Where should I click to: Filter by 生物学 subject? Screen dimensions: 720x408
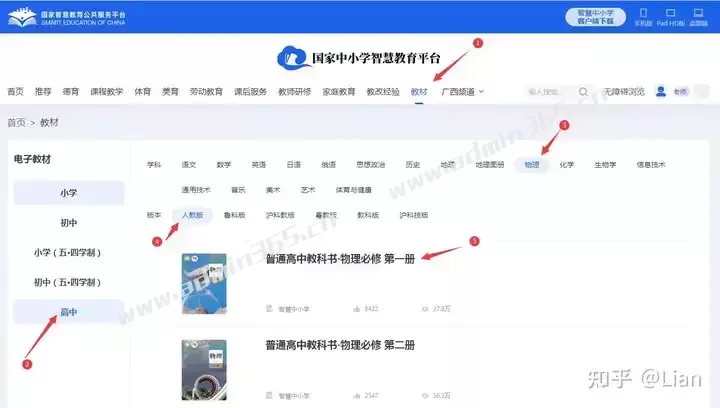605,164
